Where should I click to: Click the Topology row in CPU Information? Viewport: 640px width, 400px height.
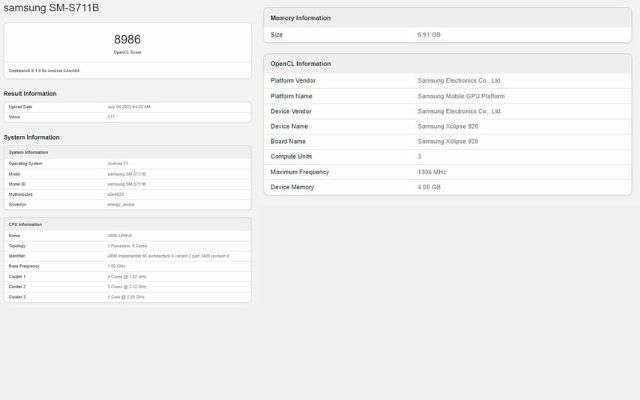coord(127,245)
